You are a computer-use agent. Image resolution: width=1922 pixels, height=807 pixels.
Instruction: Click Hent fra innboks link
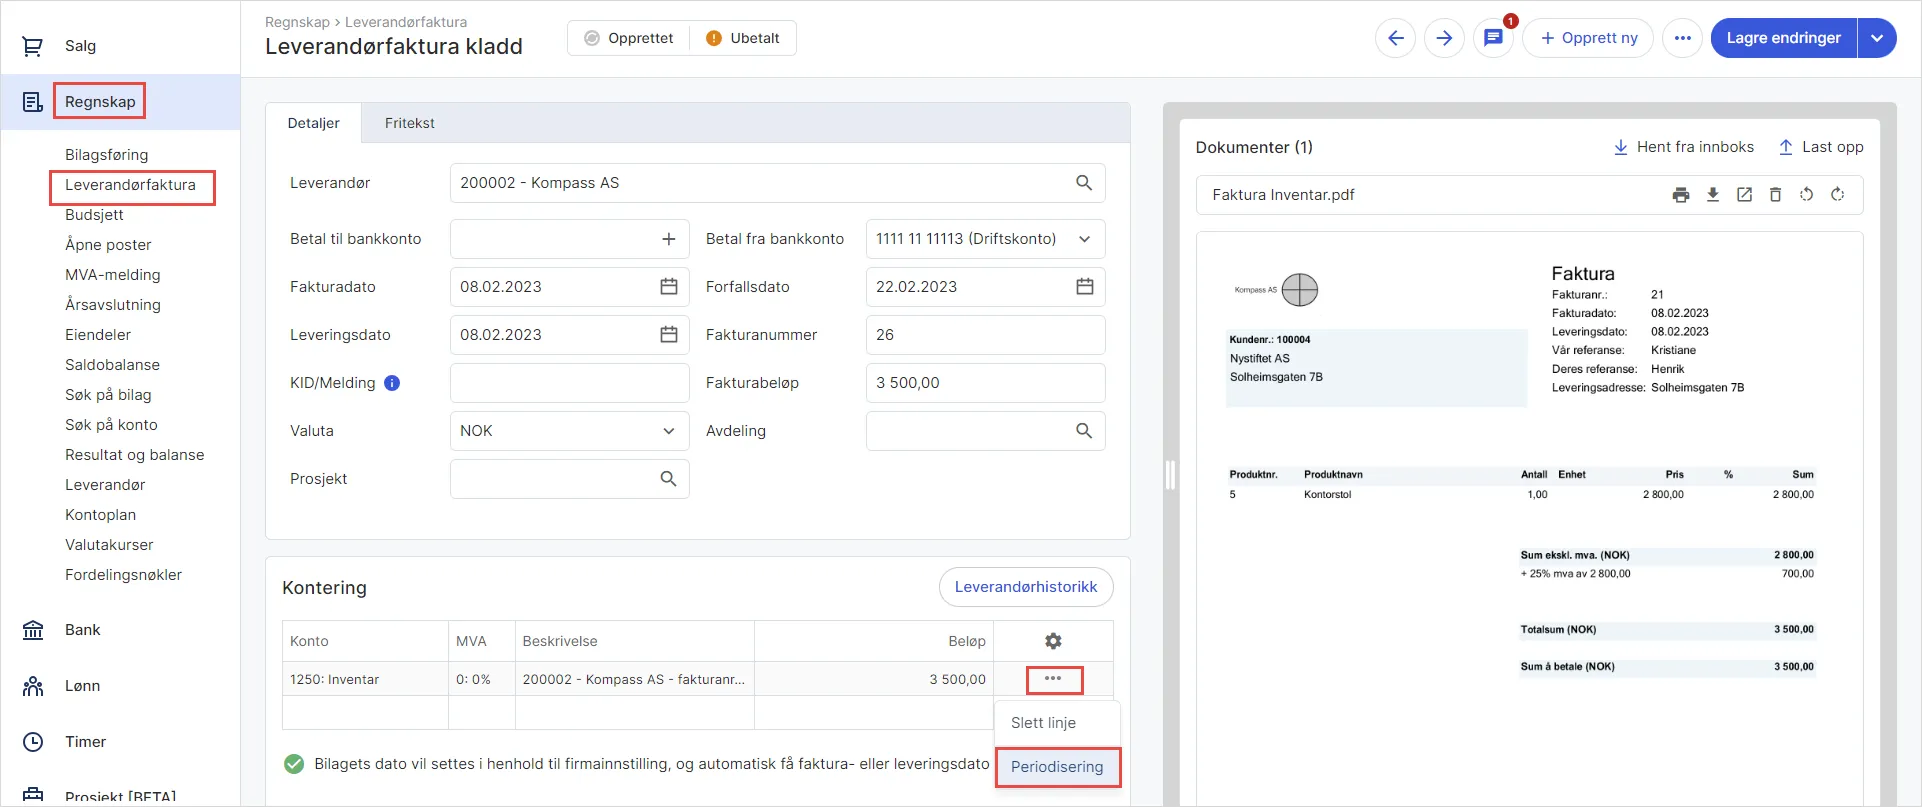coord(1684,147)
